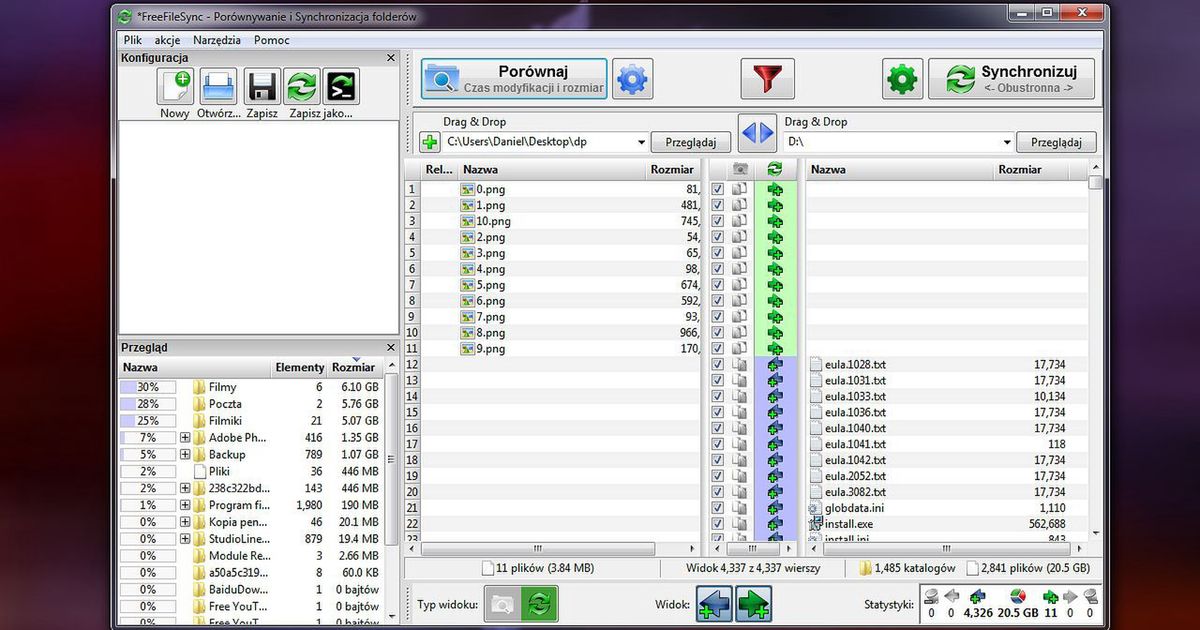The image size is (1200, 630).
Task: Toggle the camera view type button
Action: pyautogui.click(x=502, y=604)
